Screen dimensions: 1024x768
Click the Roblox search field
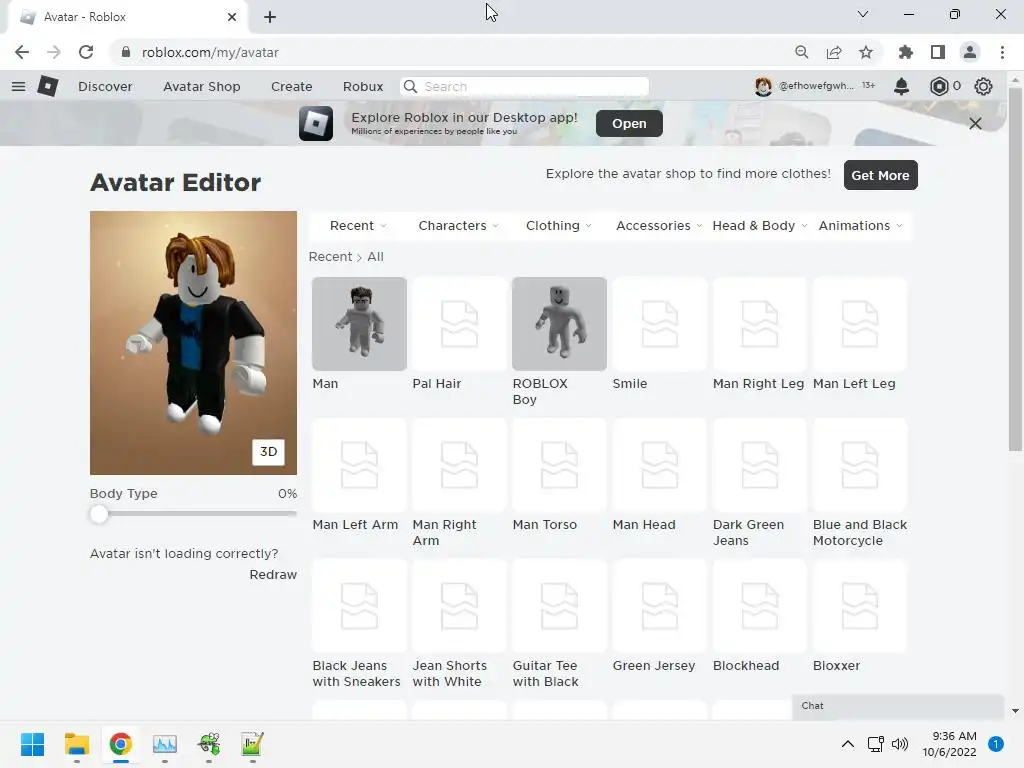pyautogui.click(x=524, y=86)
